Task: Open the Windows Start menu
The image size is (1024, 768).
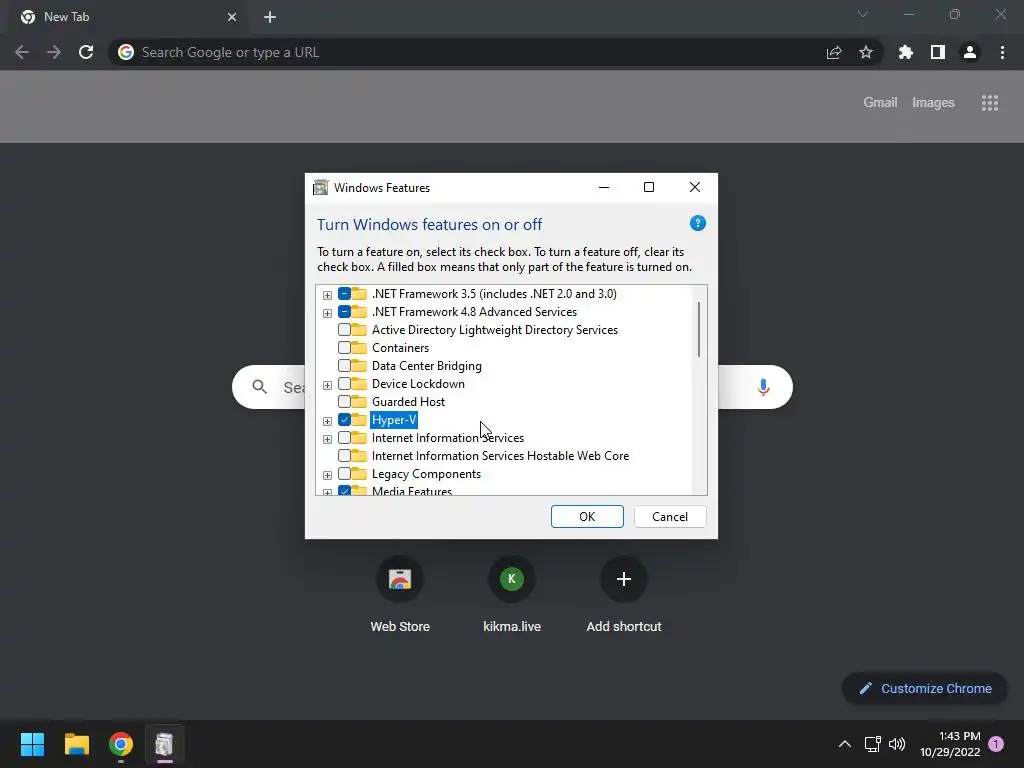Action: [x=32, y=744]
